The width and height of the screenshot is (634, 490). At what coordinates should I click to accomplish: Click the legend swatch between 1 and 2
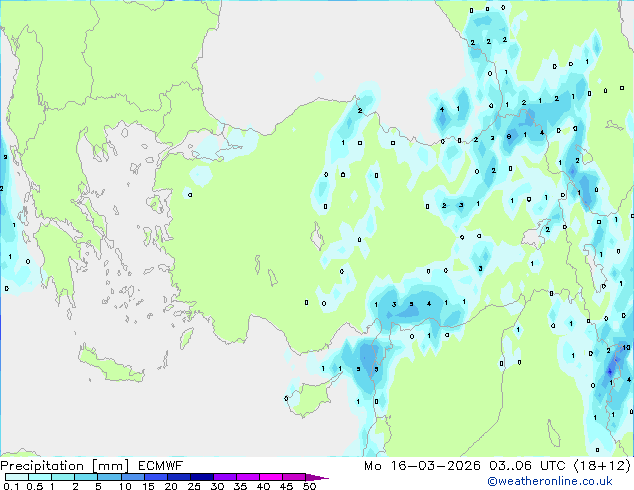point(63,477)
